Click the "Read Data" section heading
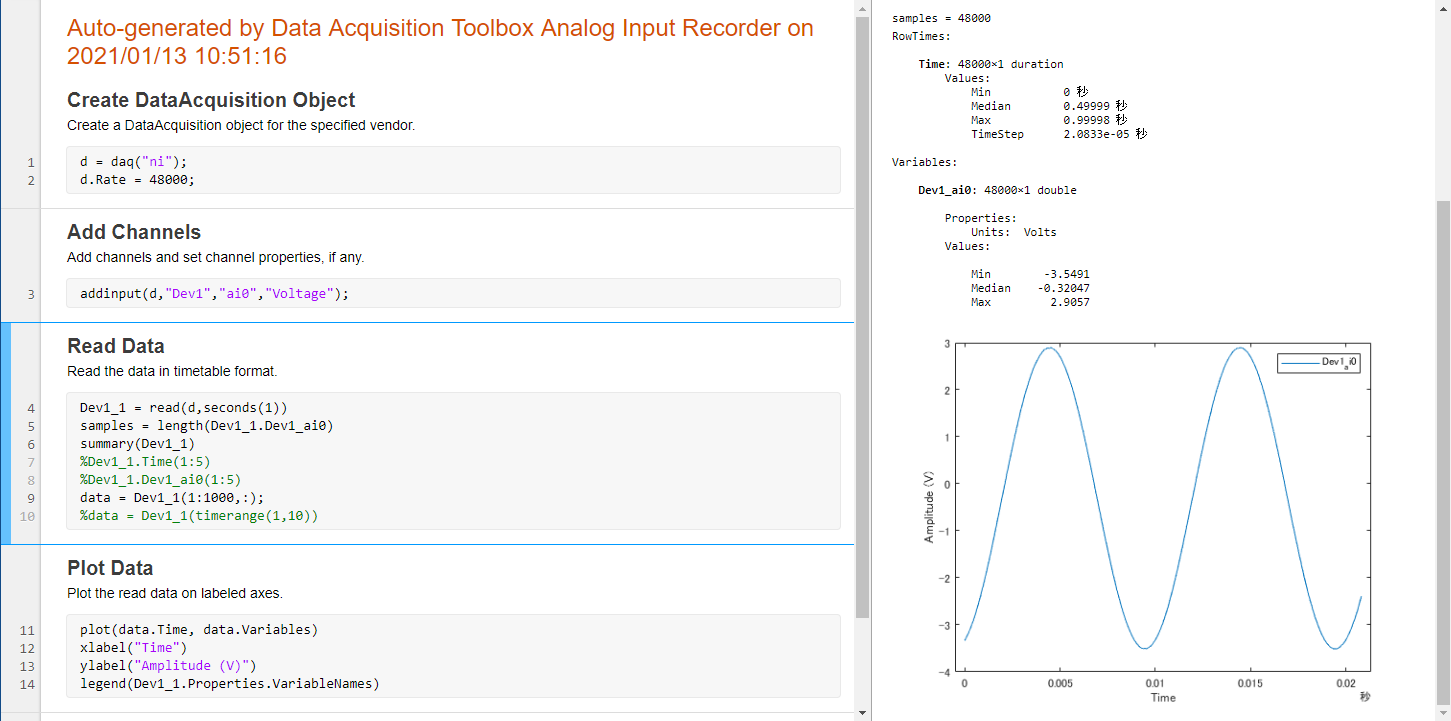 point(114,345)
